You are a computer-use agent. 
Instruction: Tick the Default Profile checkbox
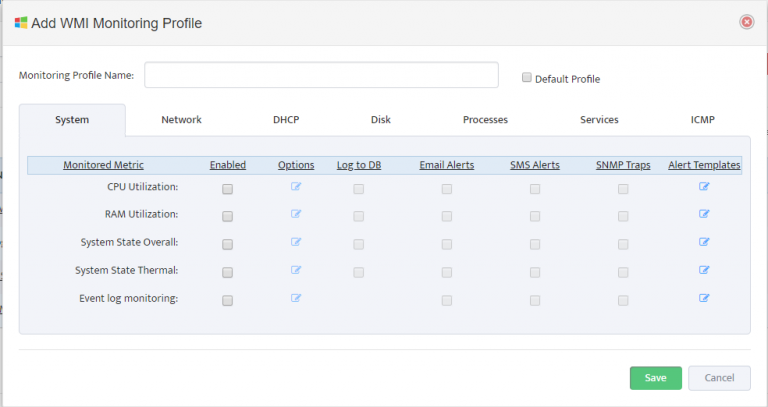pos(527,78)
